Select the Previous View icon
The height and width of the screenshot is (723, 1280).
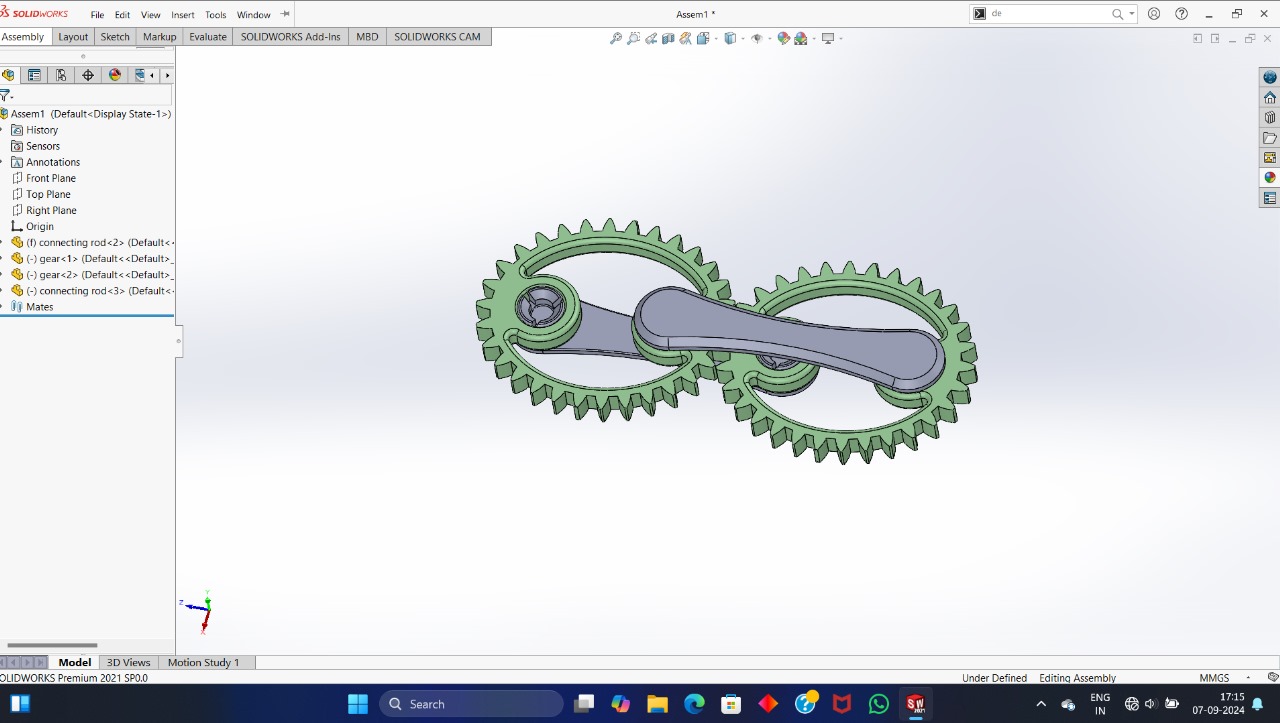651,38
